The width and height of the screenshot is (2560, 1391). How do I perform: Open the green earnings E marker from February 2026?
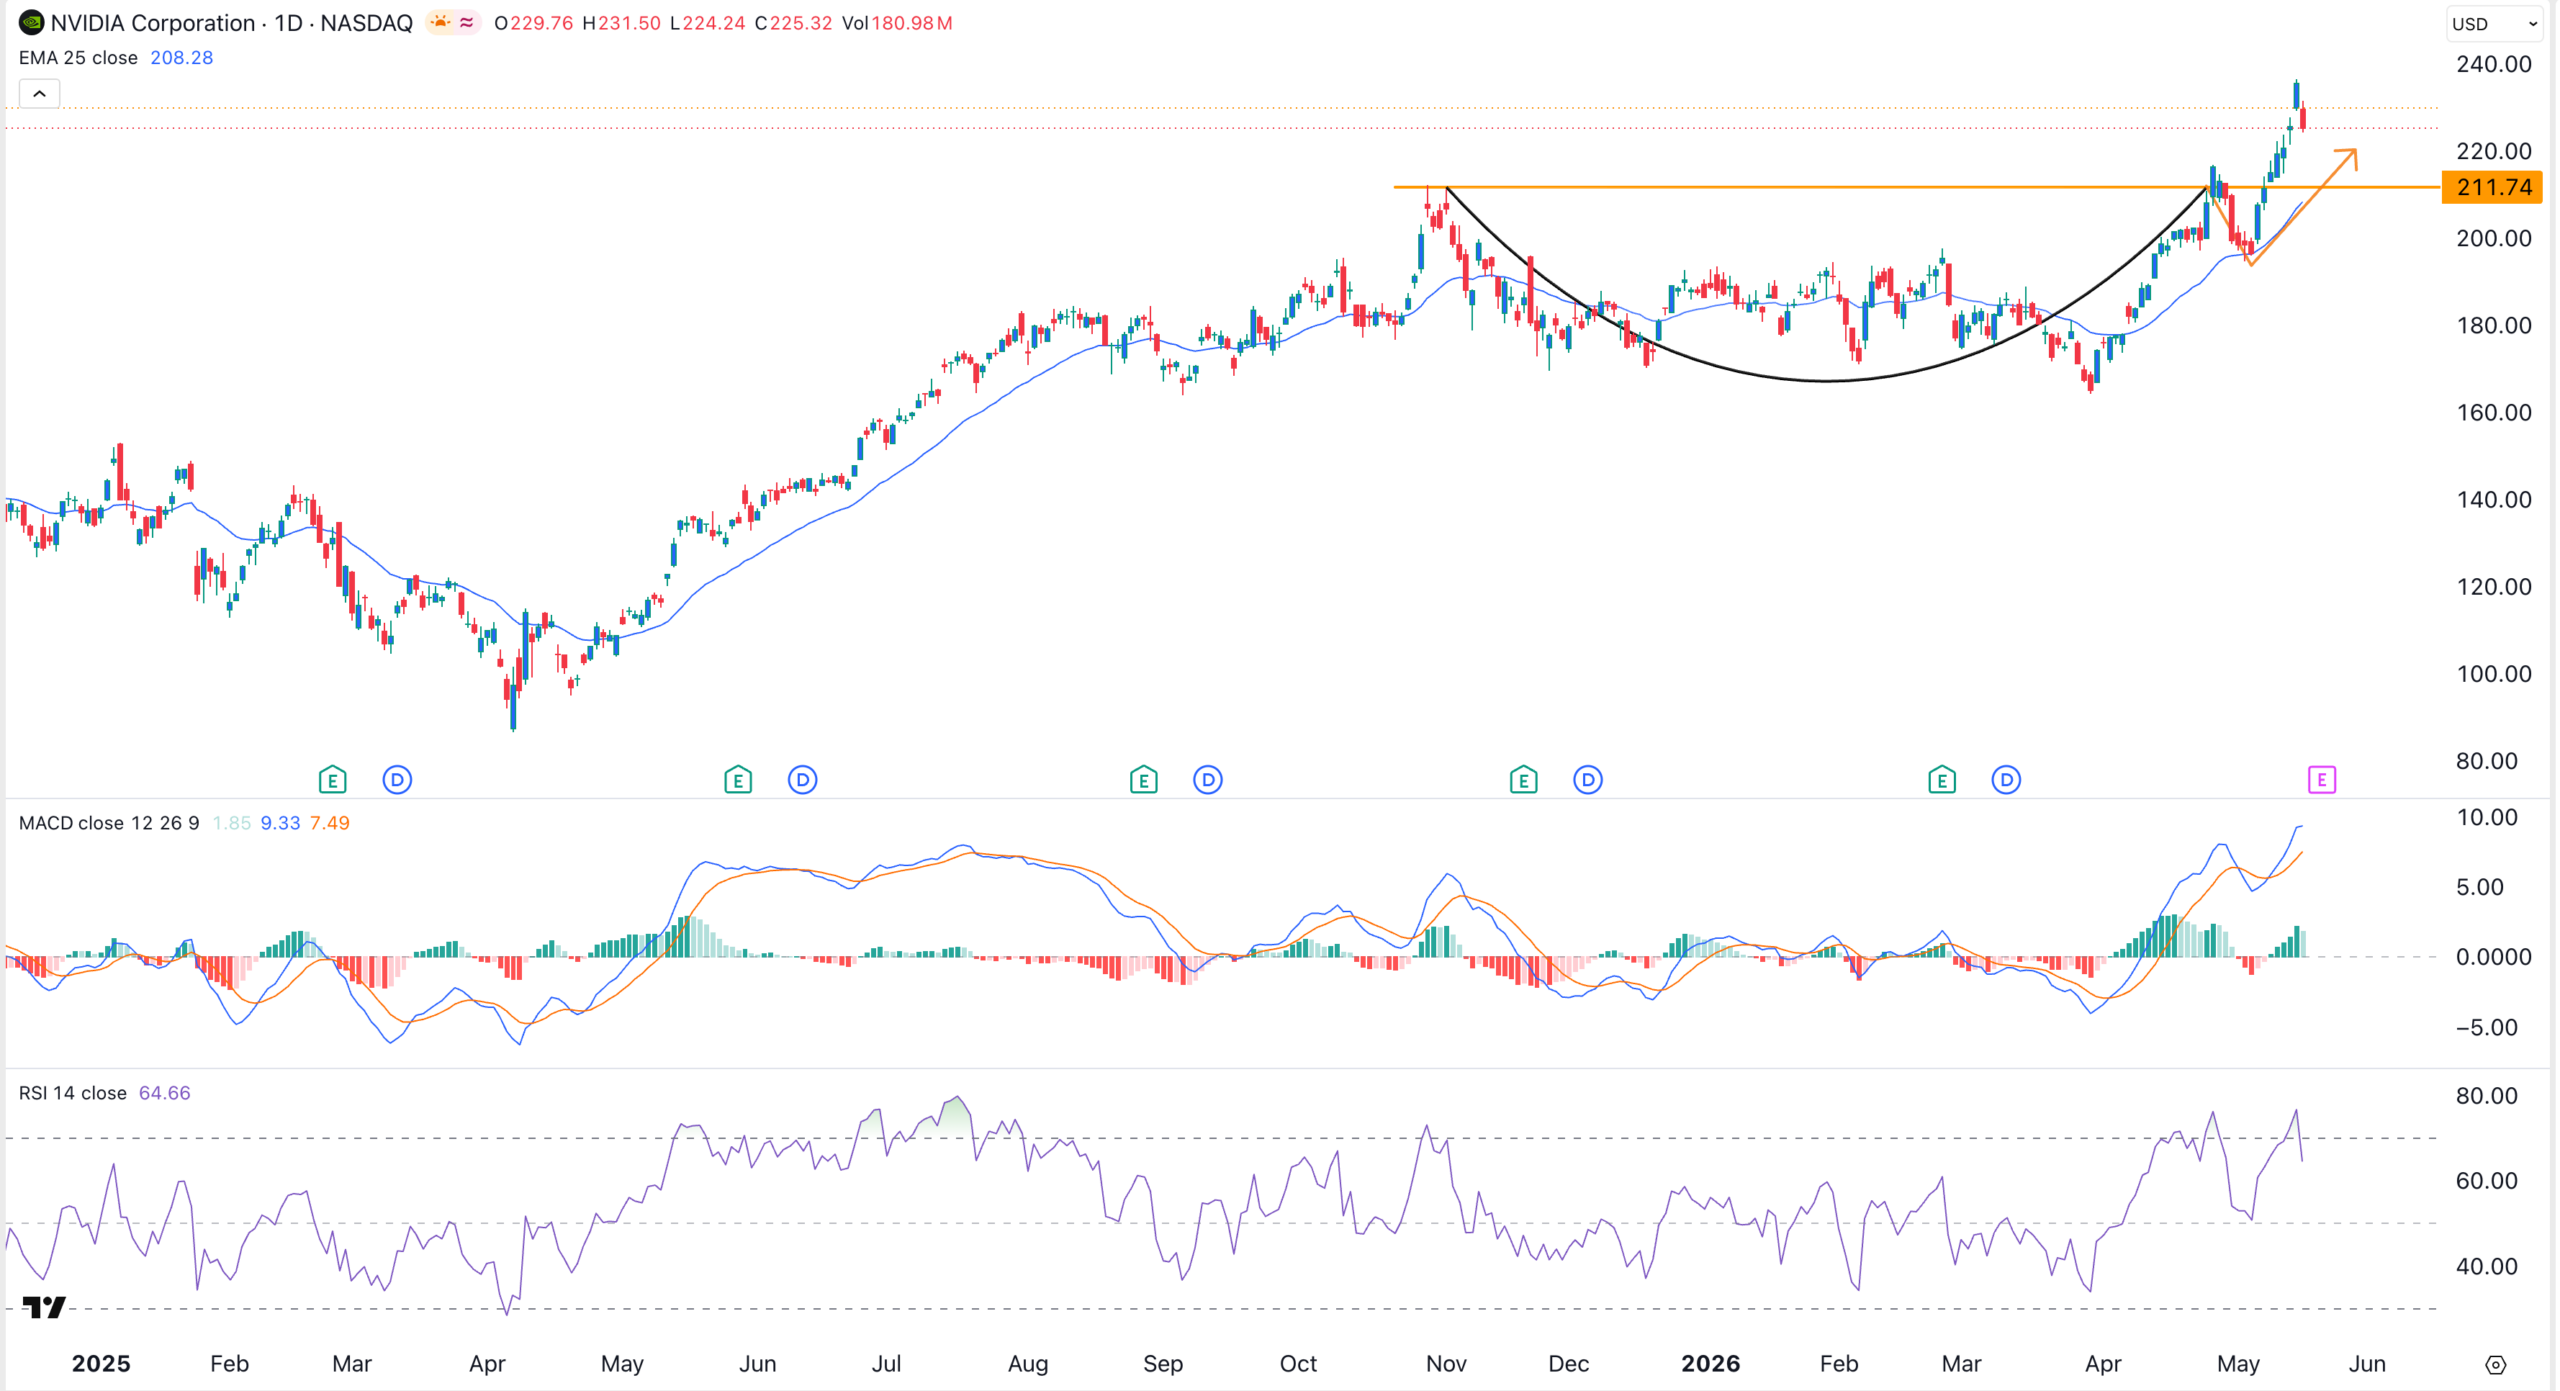pos(1941,780)
